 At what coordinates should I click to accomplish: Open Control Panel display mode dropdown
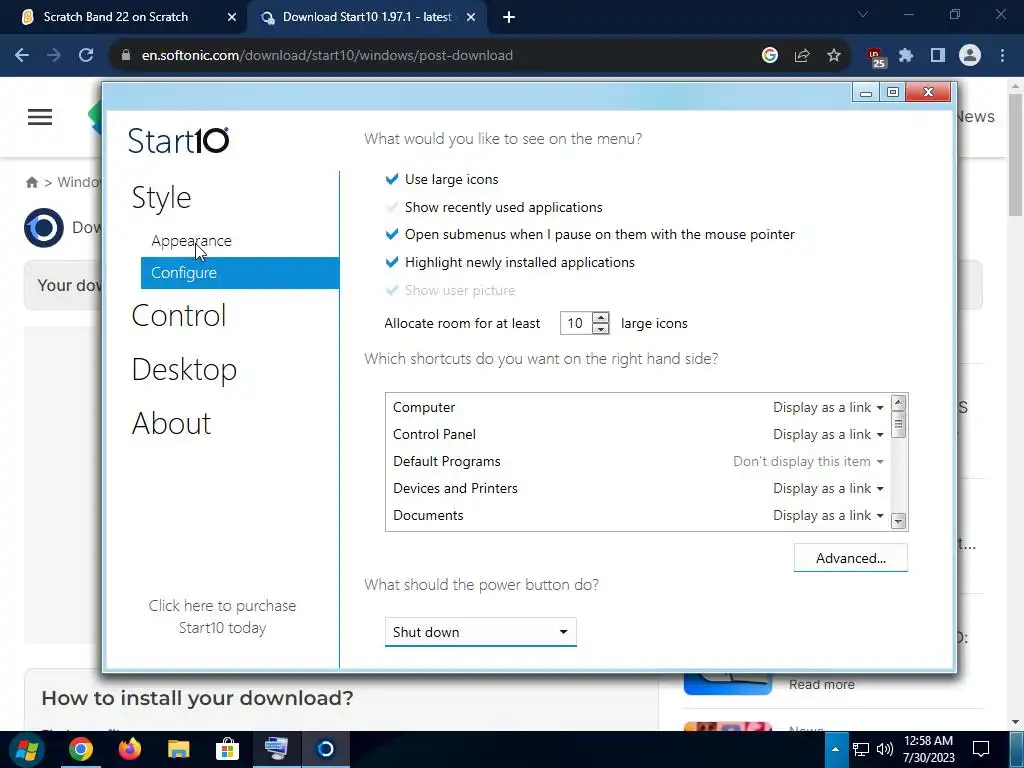pos(828,434)
